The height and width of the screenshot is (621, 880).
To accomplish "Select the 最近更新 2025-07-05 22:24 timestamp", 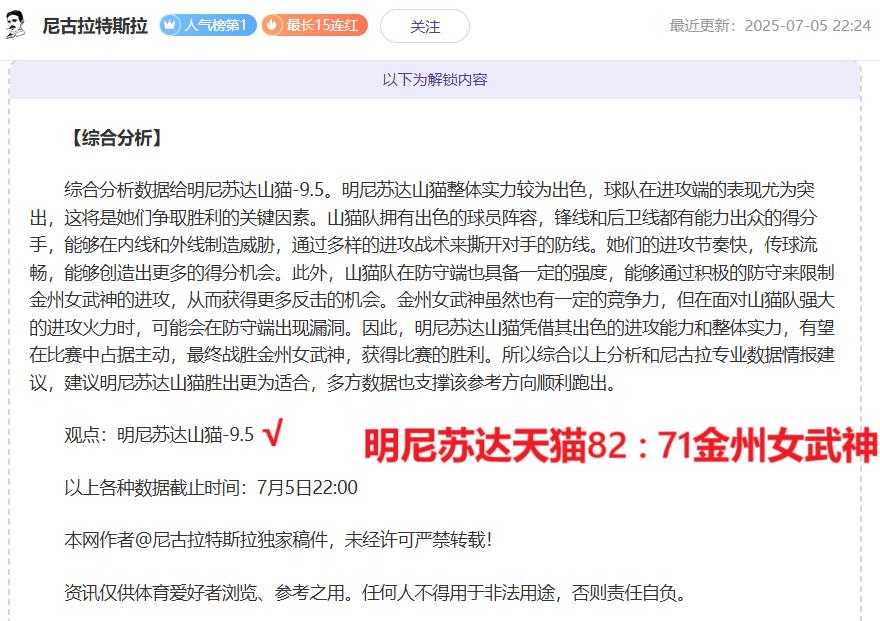I will 770,26.
